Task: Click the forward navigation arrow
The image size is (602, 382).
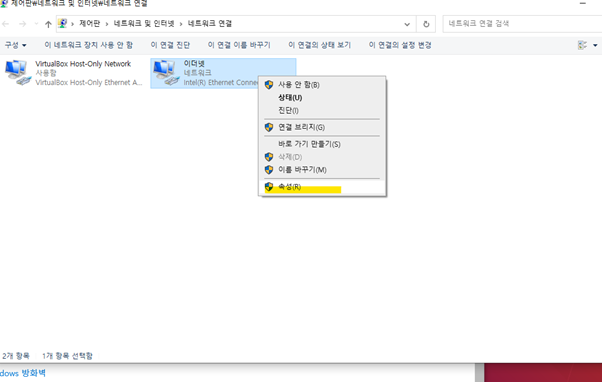Action: 23,24
